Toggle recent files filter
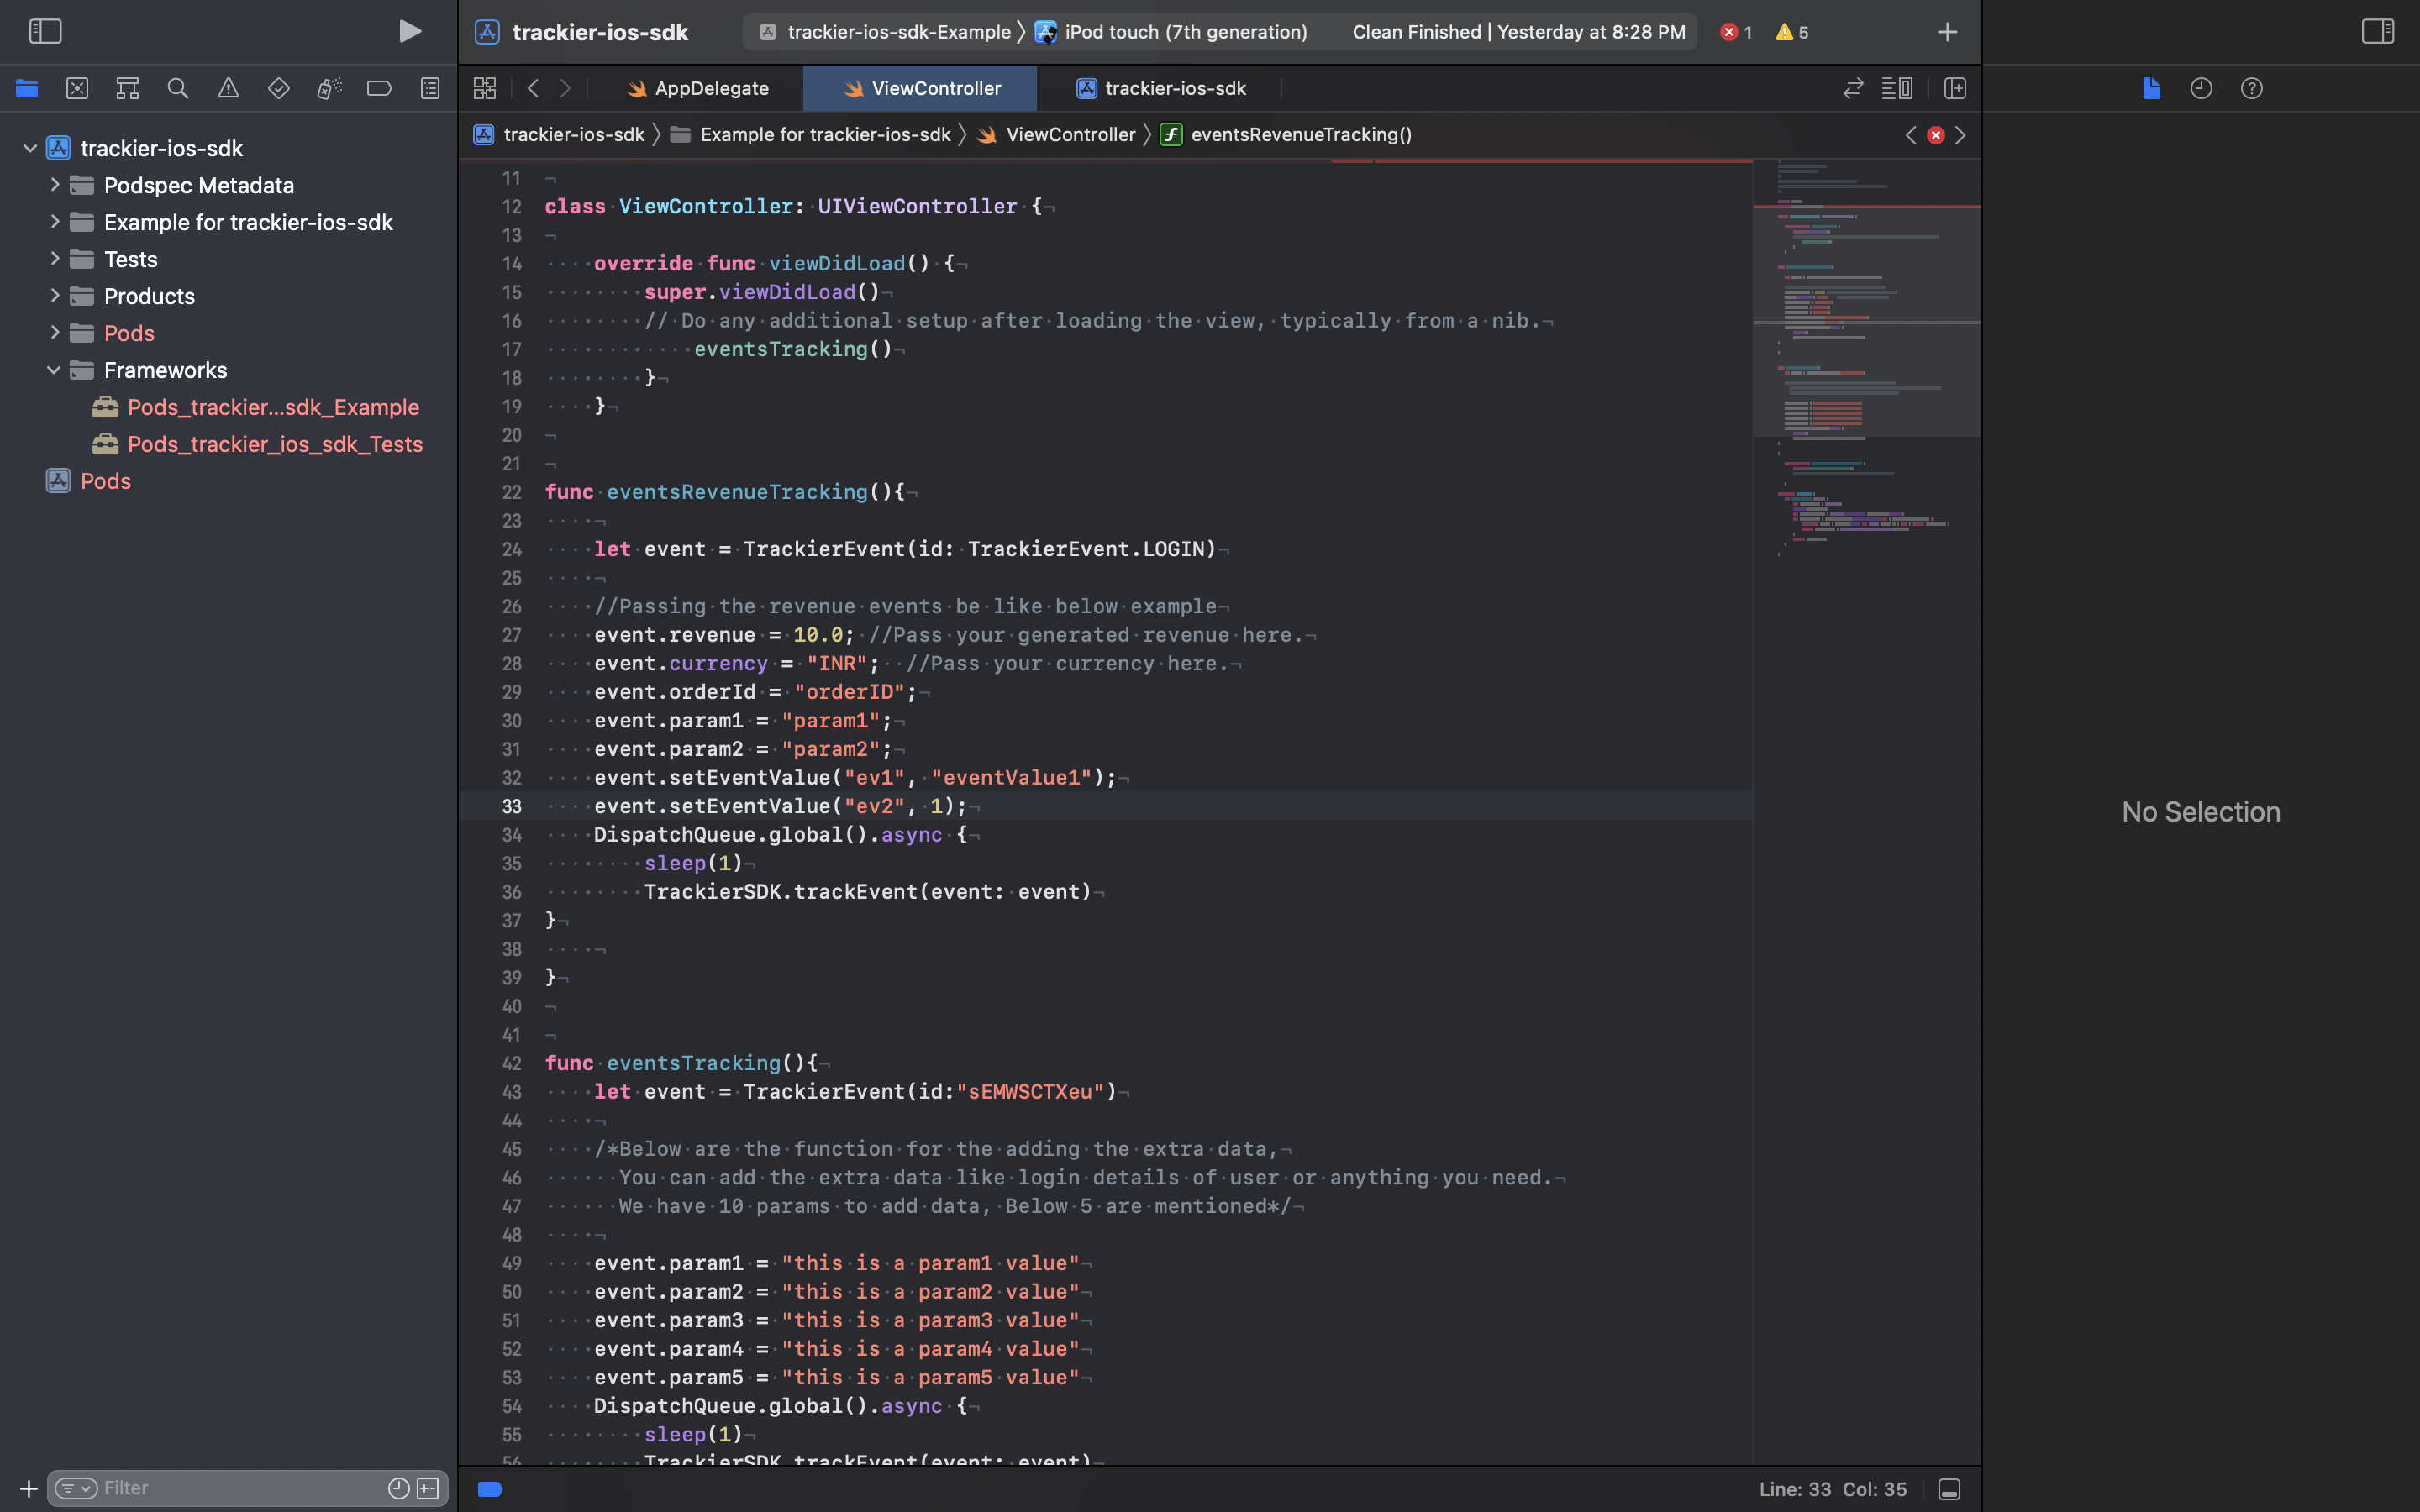The height and width of the screenshot is (1512, 2420). (398, 1488)
